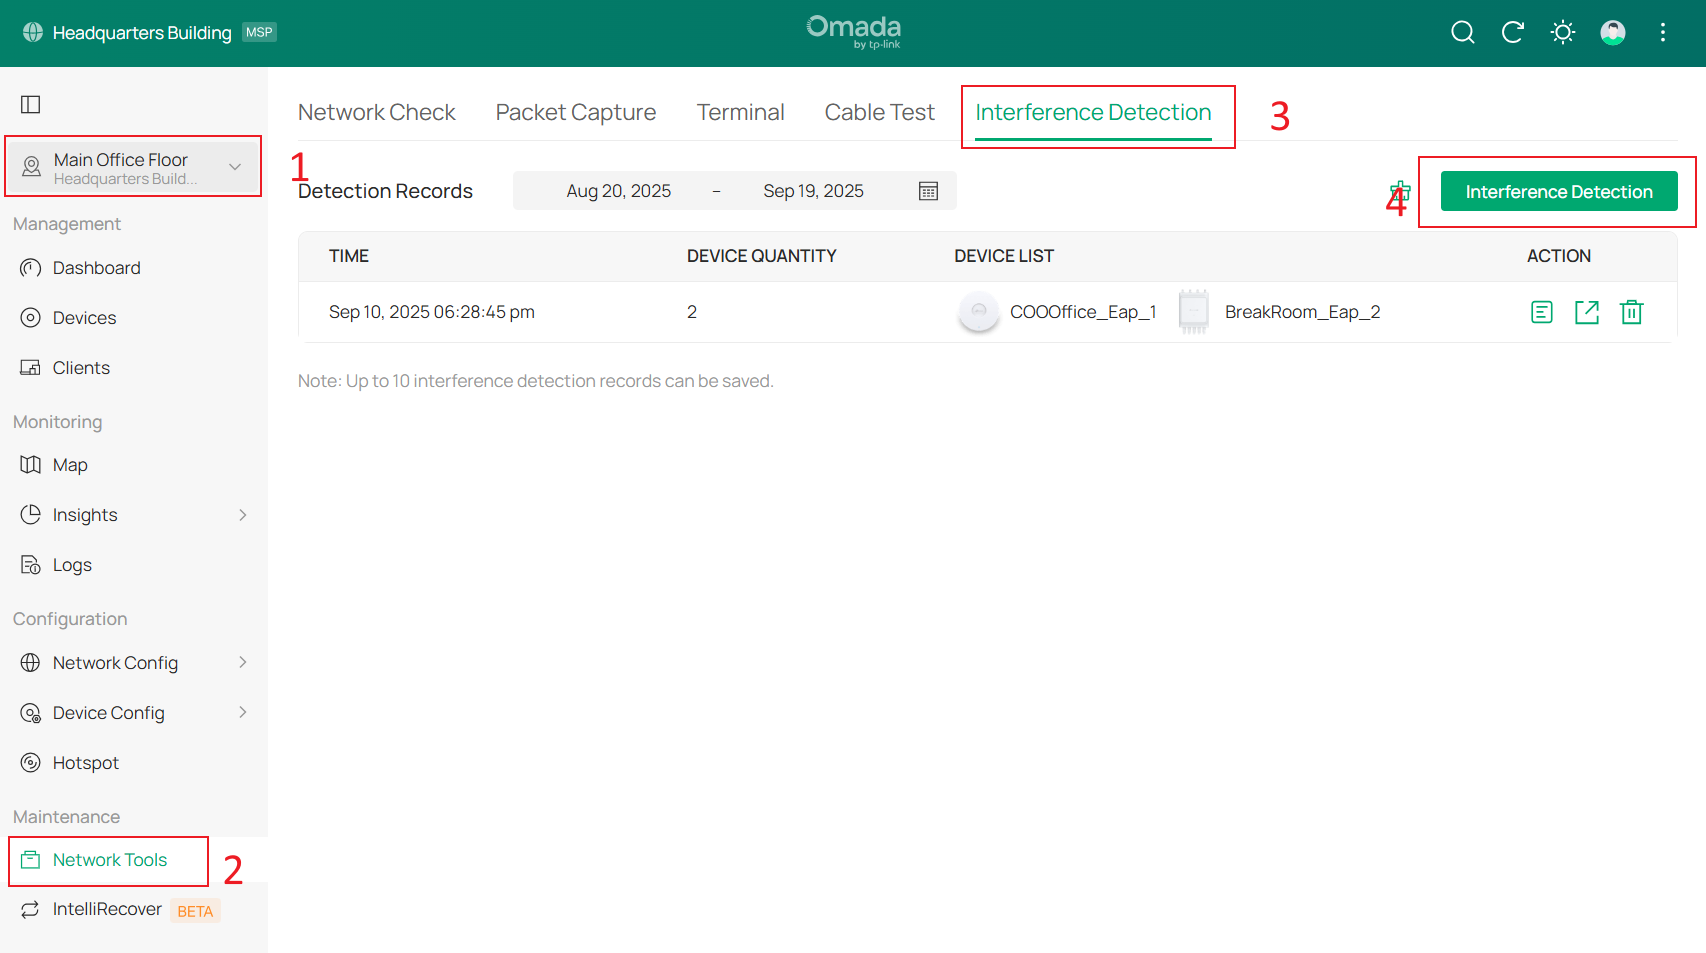
Task: Open the calendar date range picker icon
Action: click(928, 191)
